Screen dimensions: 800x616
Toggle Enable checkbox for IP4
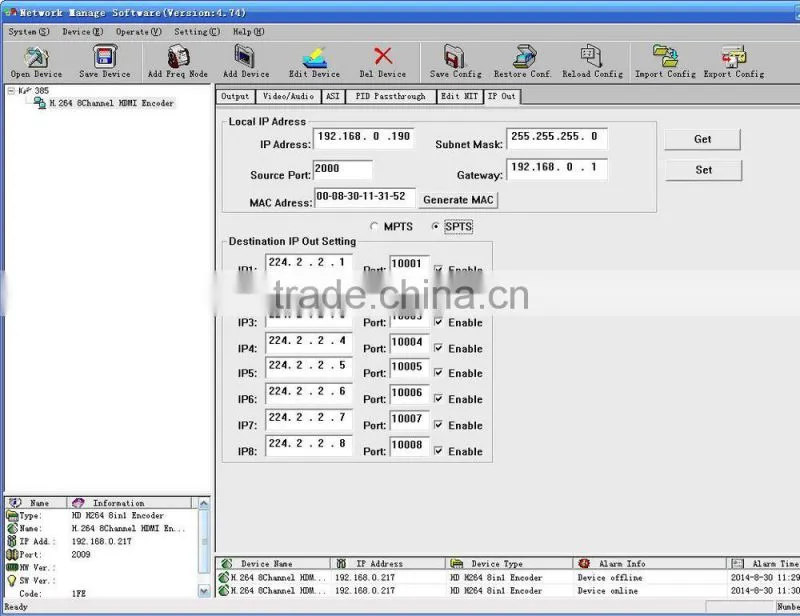pos(438,348)
